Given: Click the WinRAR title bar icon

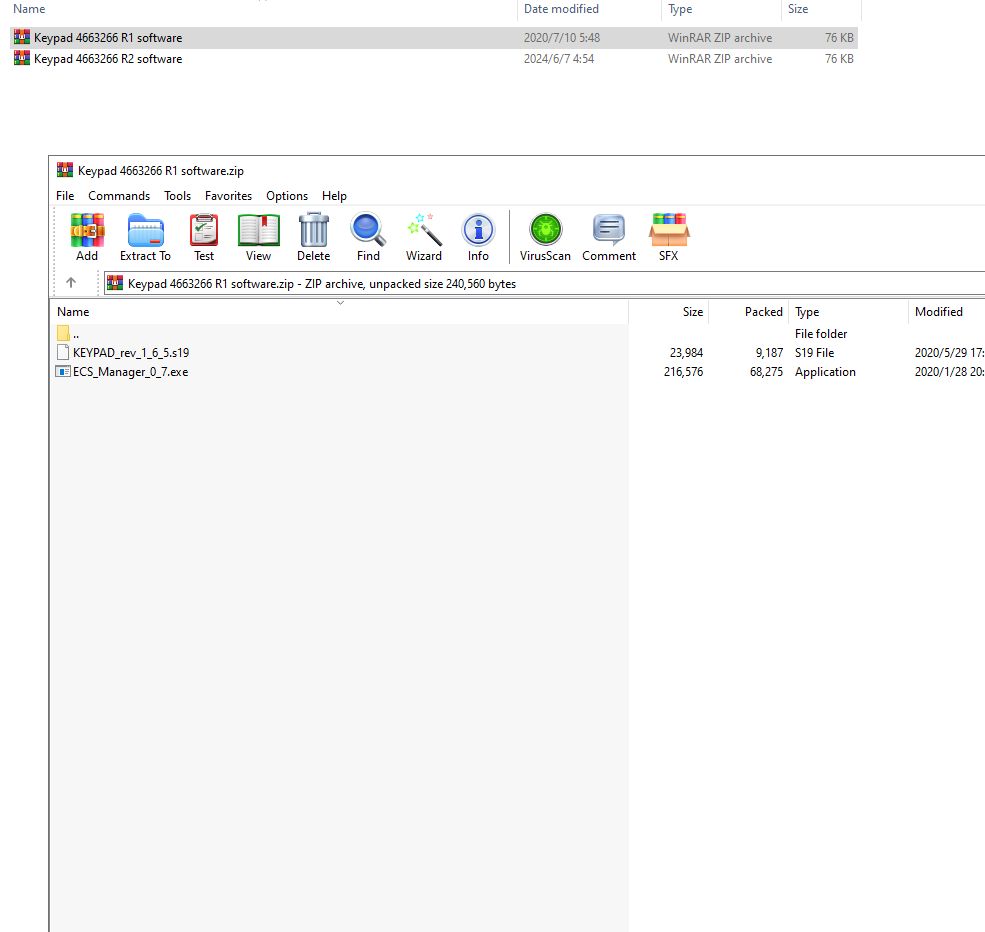Looking at the screenshot, I should pos(65,170).
